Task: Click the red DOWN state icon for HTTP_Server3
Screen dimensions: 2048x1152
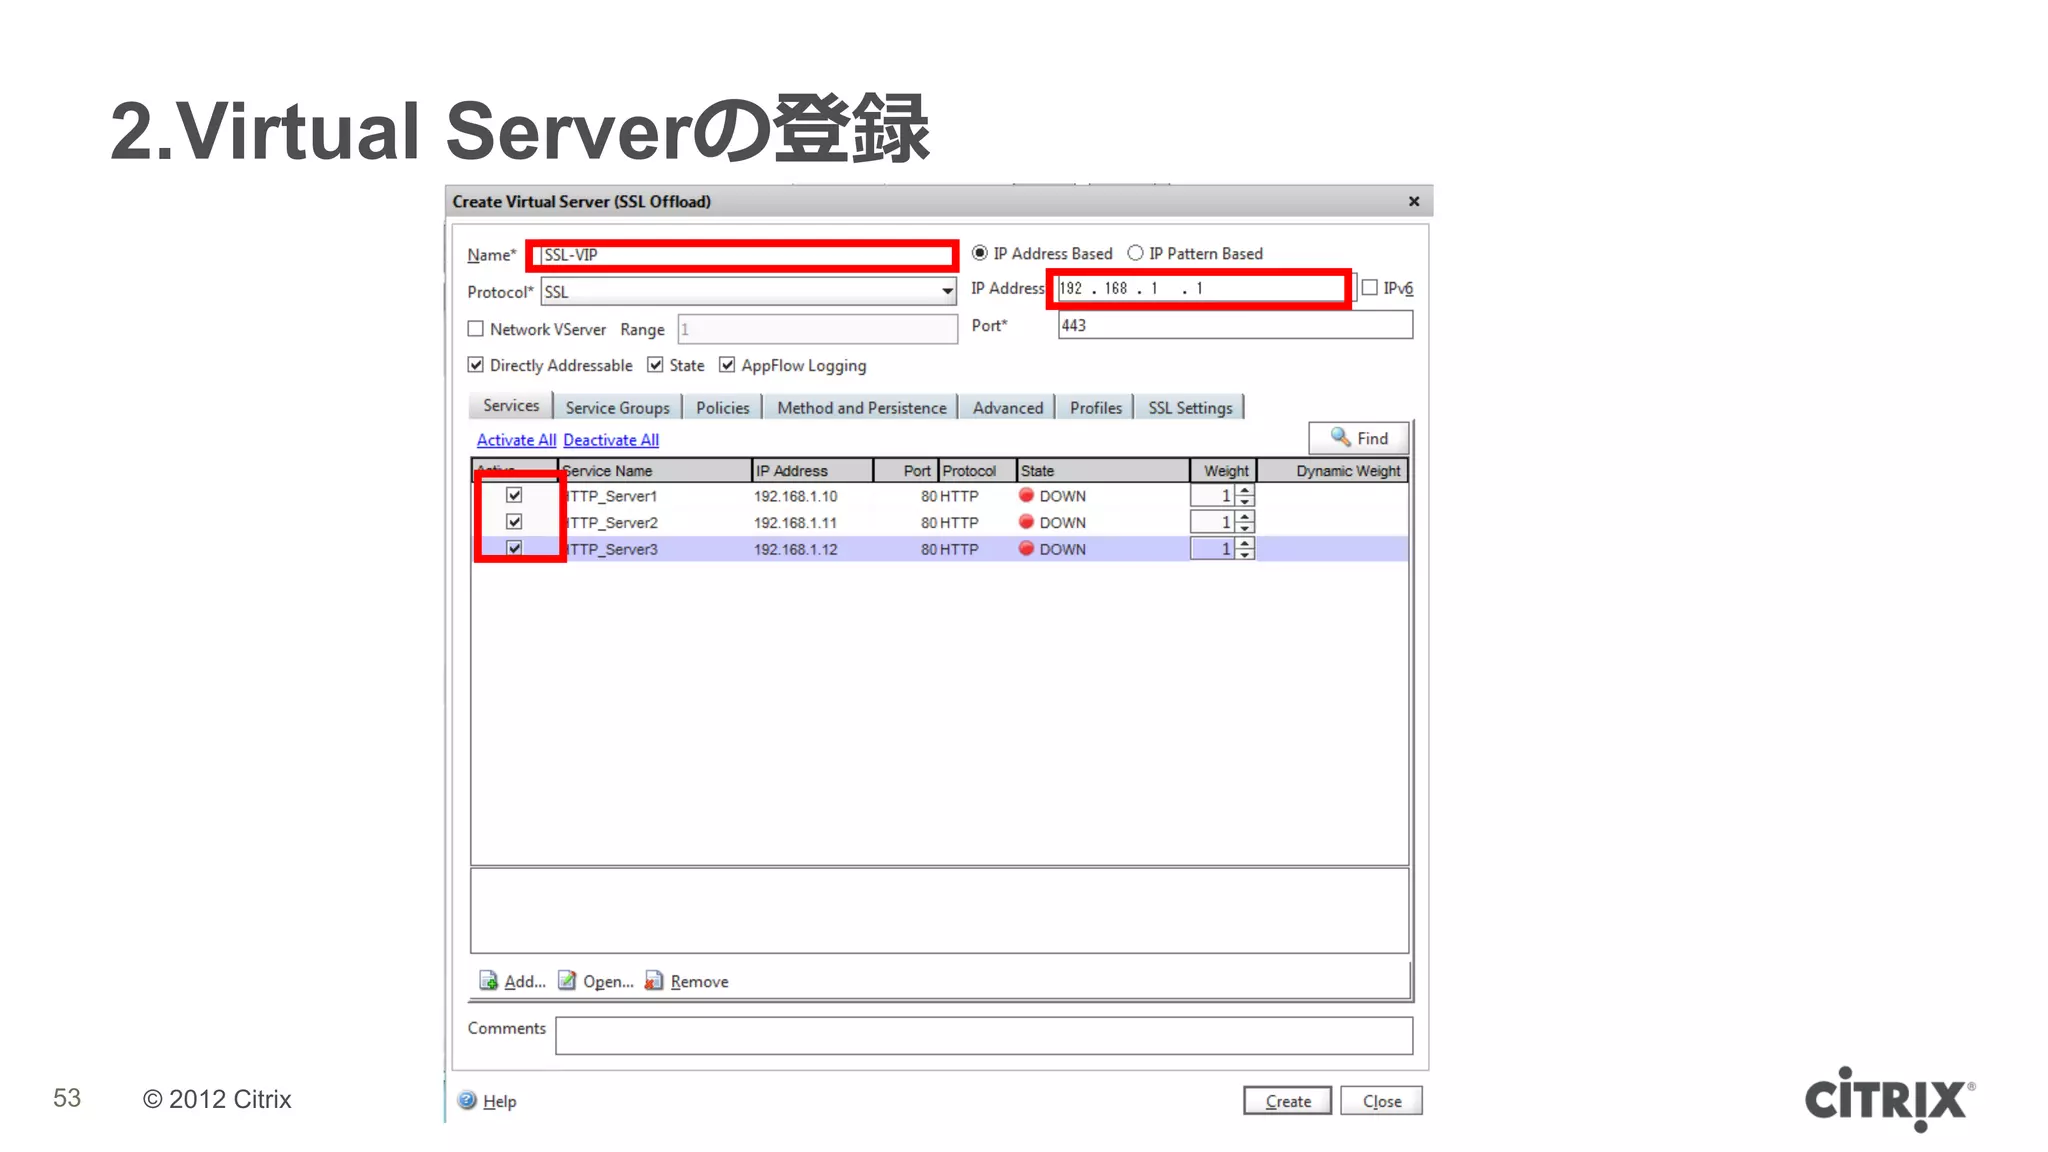Action: (x=1026, y=548)
